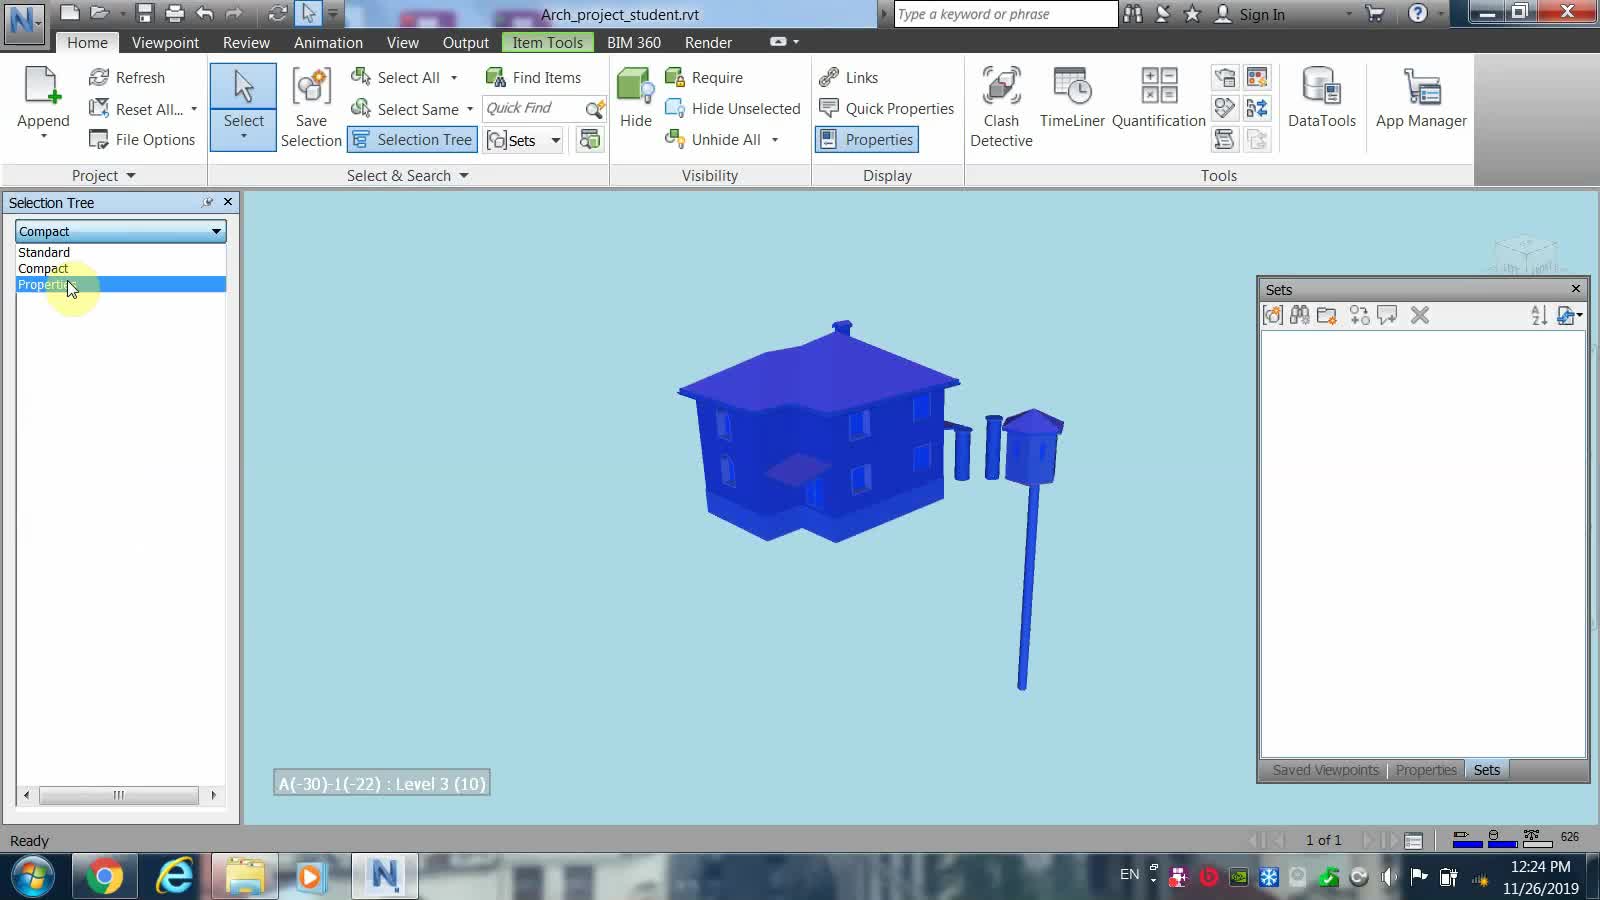
Task: Open the Item Tools ribbon tab
Action: 547,42
